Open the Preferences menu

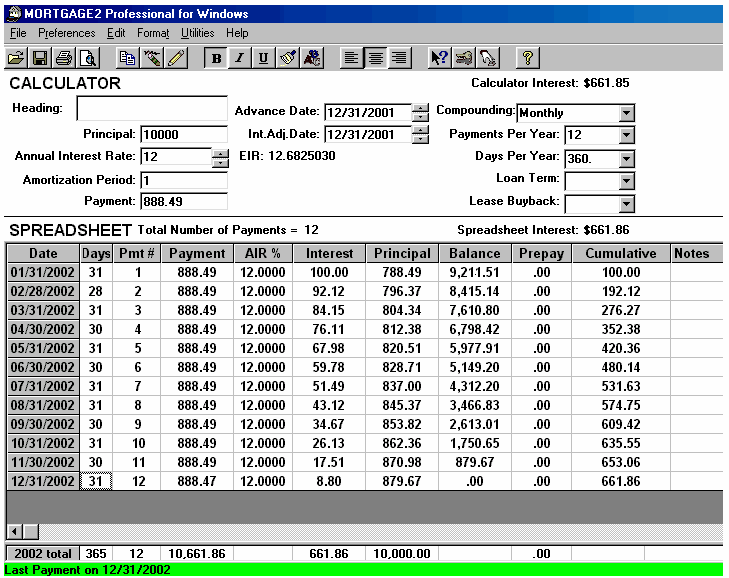pyautogui.click(x=67, y=33)
